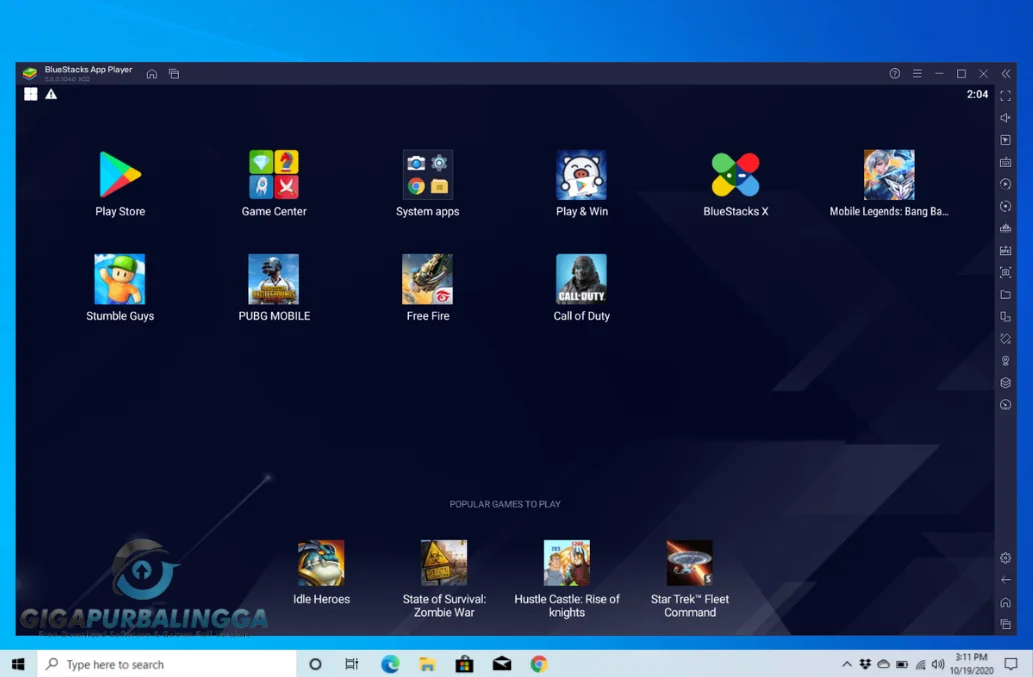
Task: Take a screenshot with the sidebar camera icon
Action: point(1005,272)
